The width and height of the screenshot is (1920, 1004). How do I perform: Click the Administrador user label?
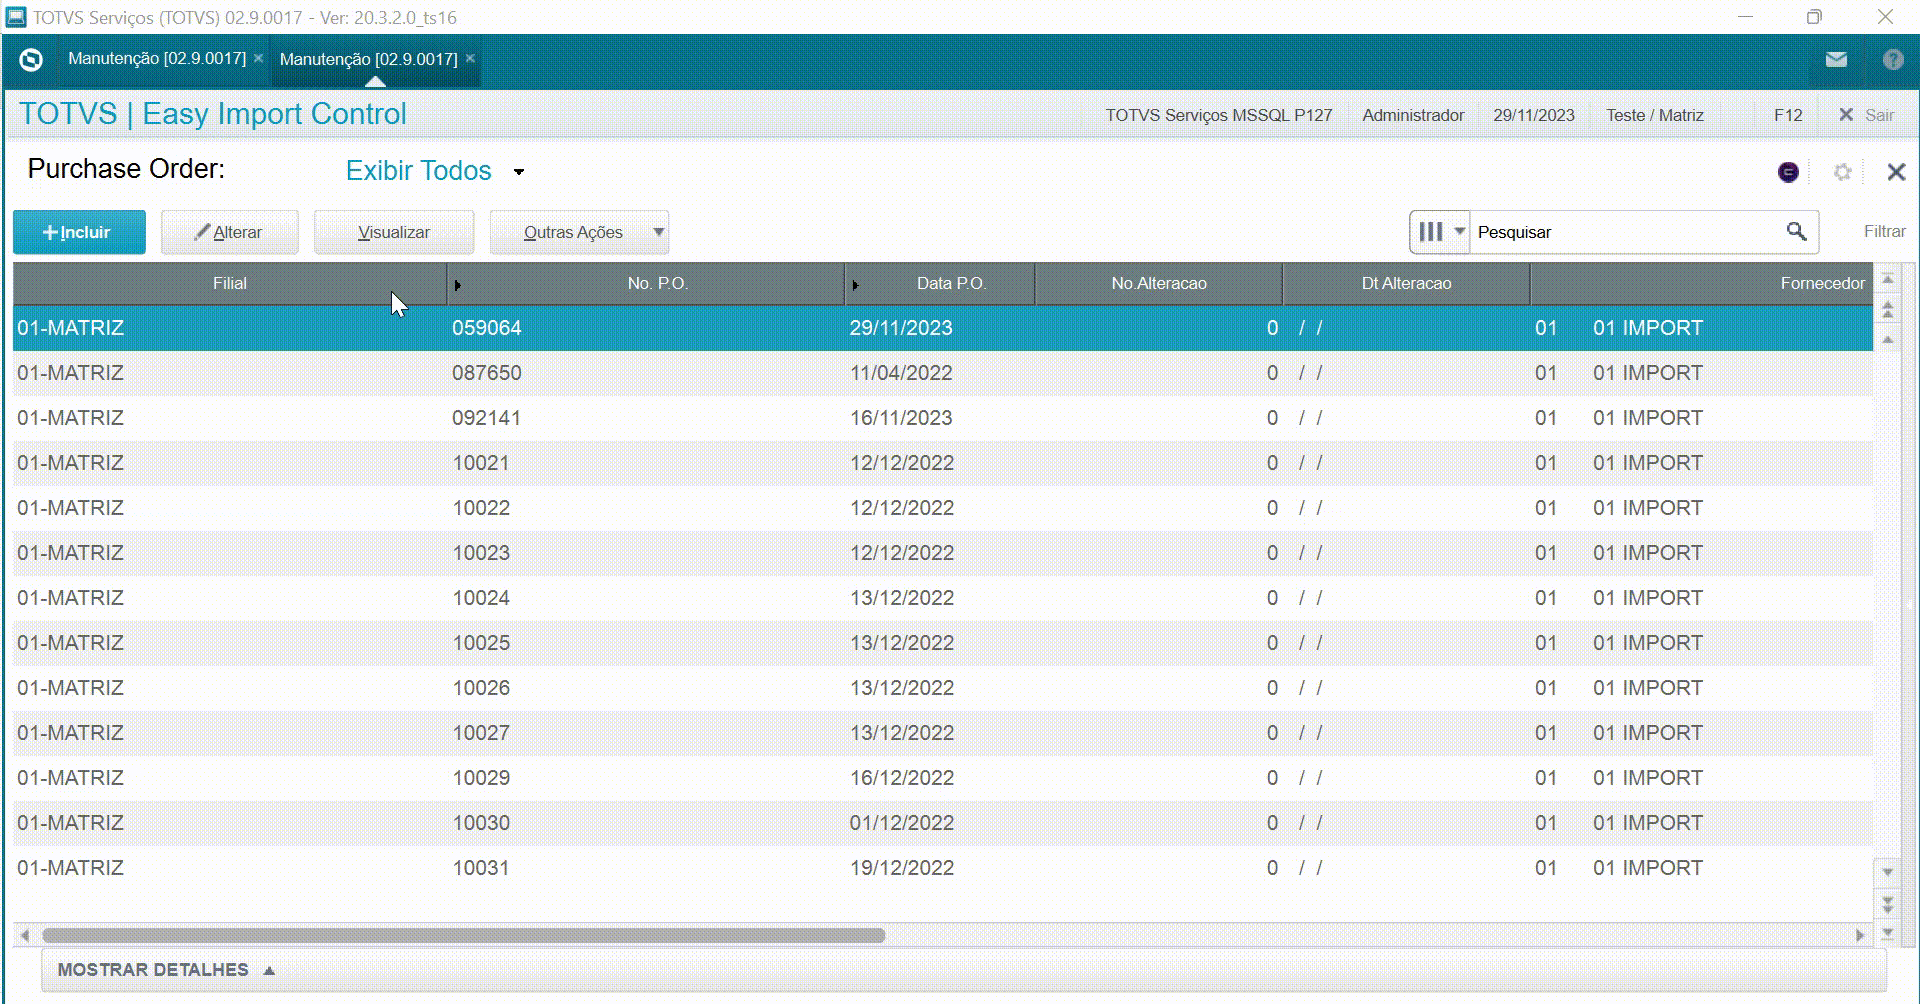(1413, 115)
